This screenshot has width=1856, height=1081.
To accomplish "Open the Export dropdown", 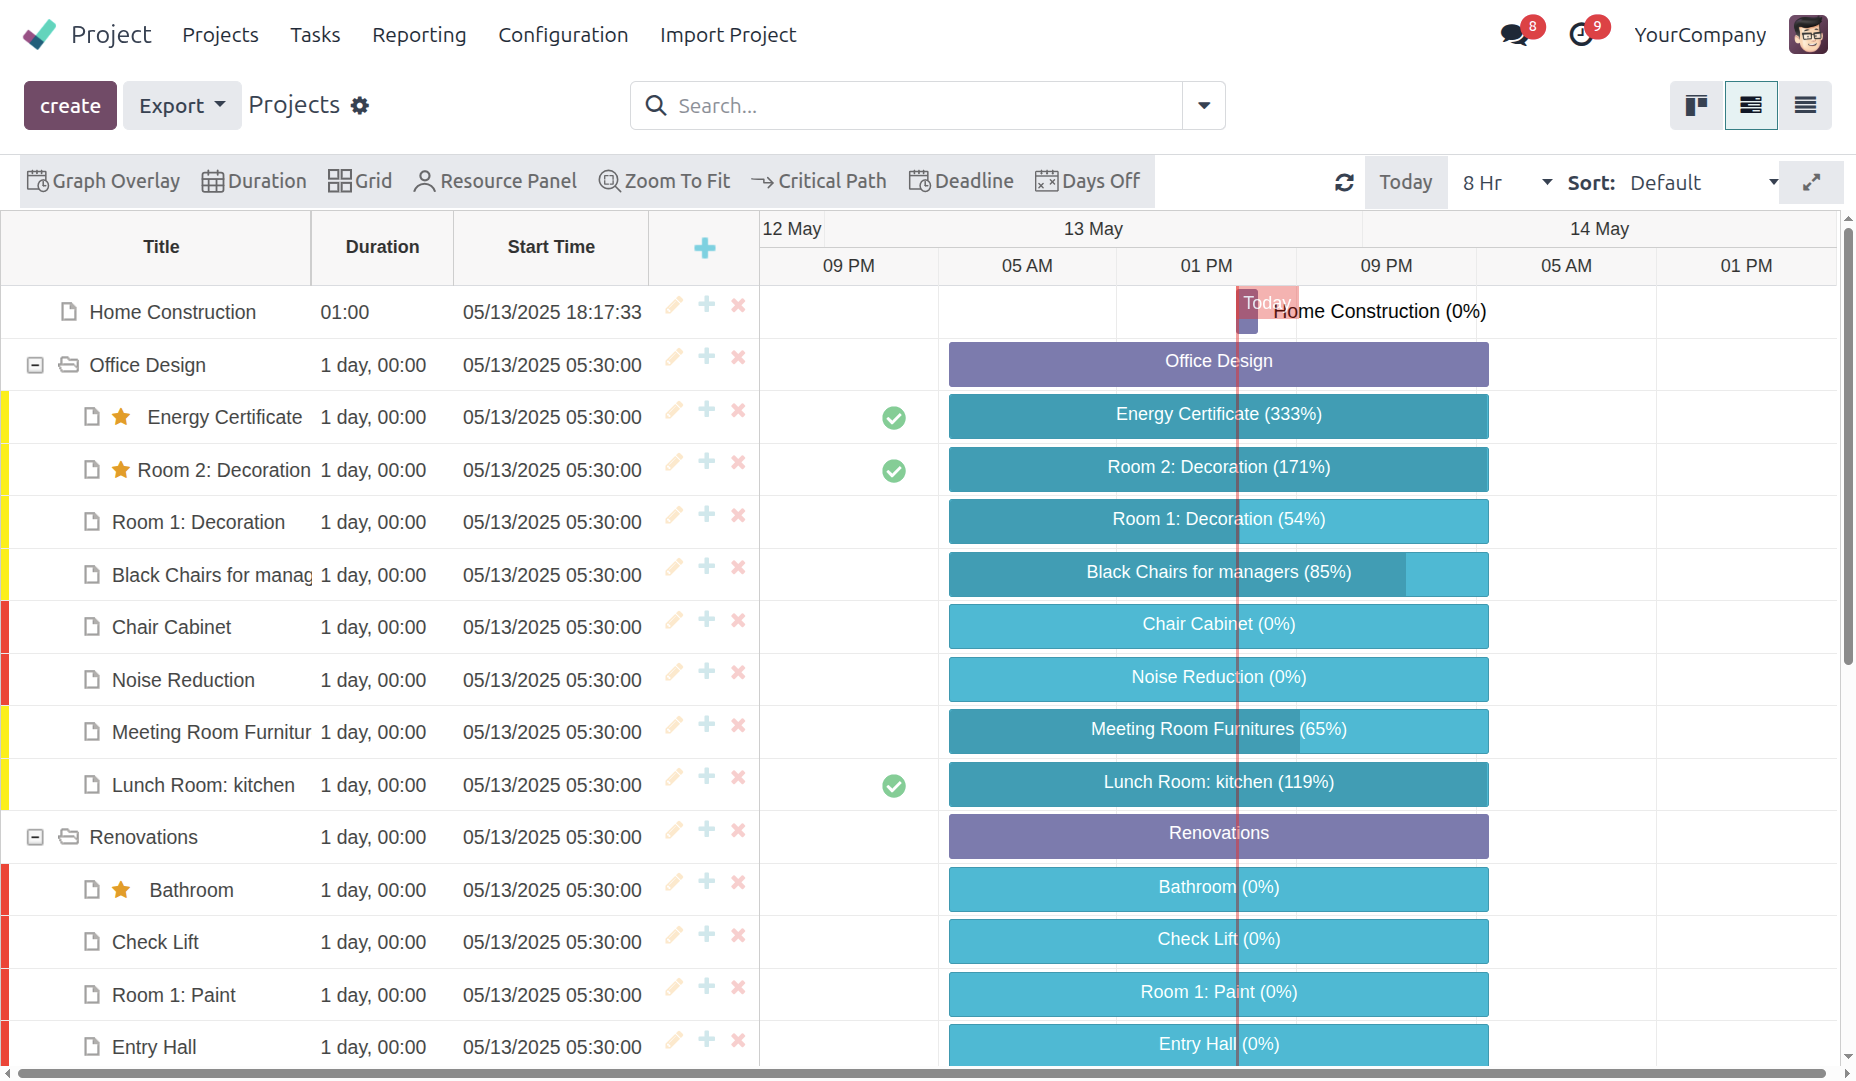I will point(182,106).
